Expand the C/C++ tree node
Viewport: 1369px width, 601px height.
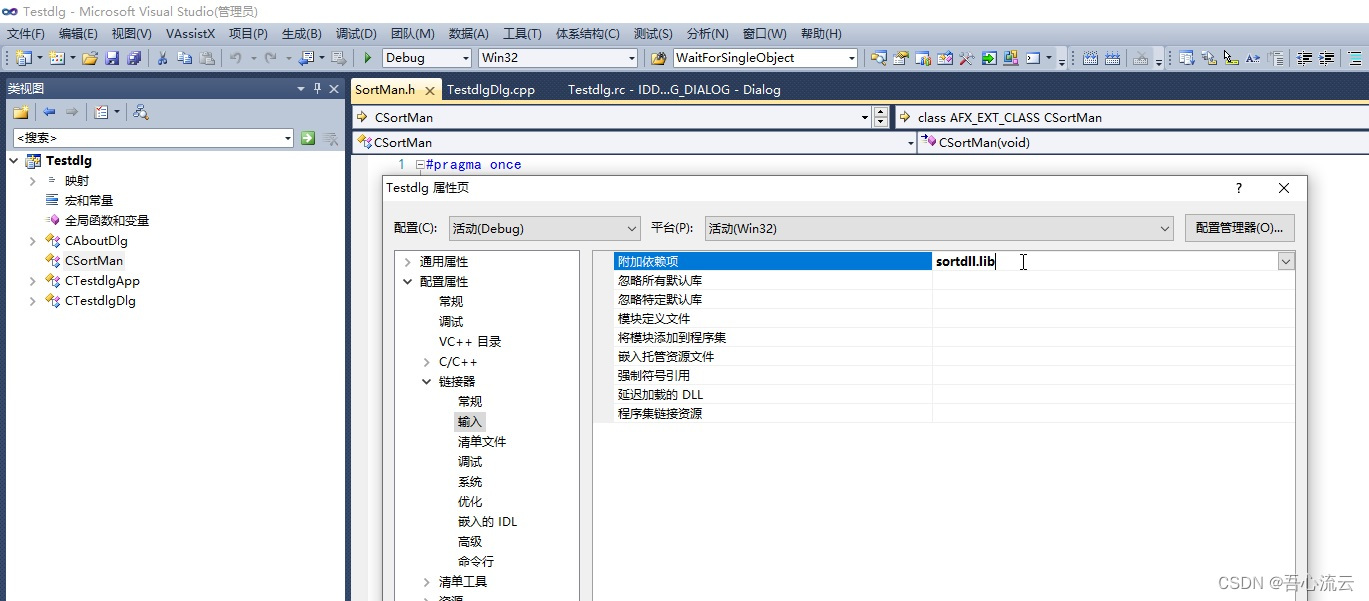point(427,362)
